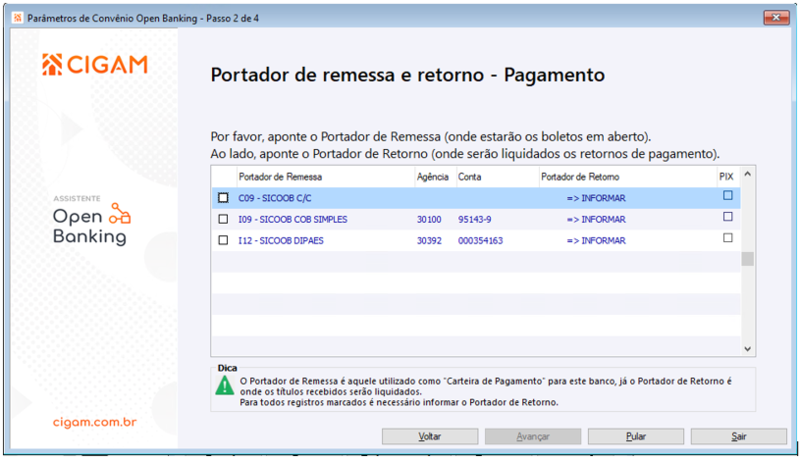Image resolution: width=800 pixels, height=459 pixels.
Task: Click the Pular button
Action: 636,437
